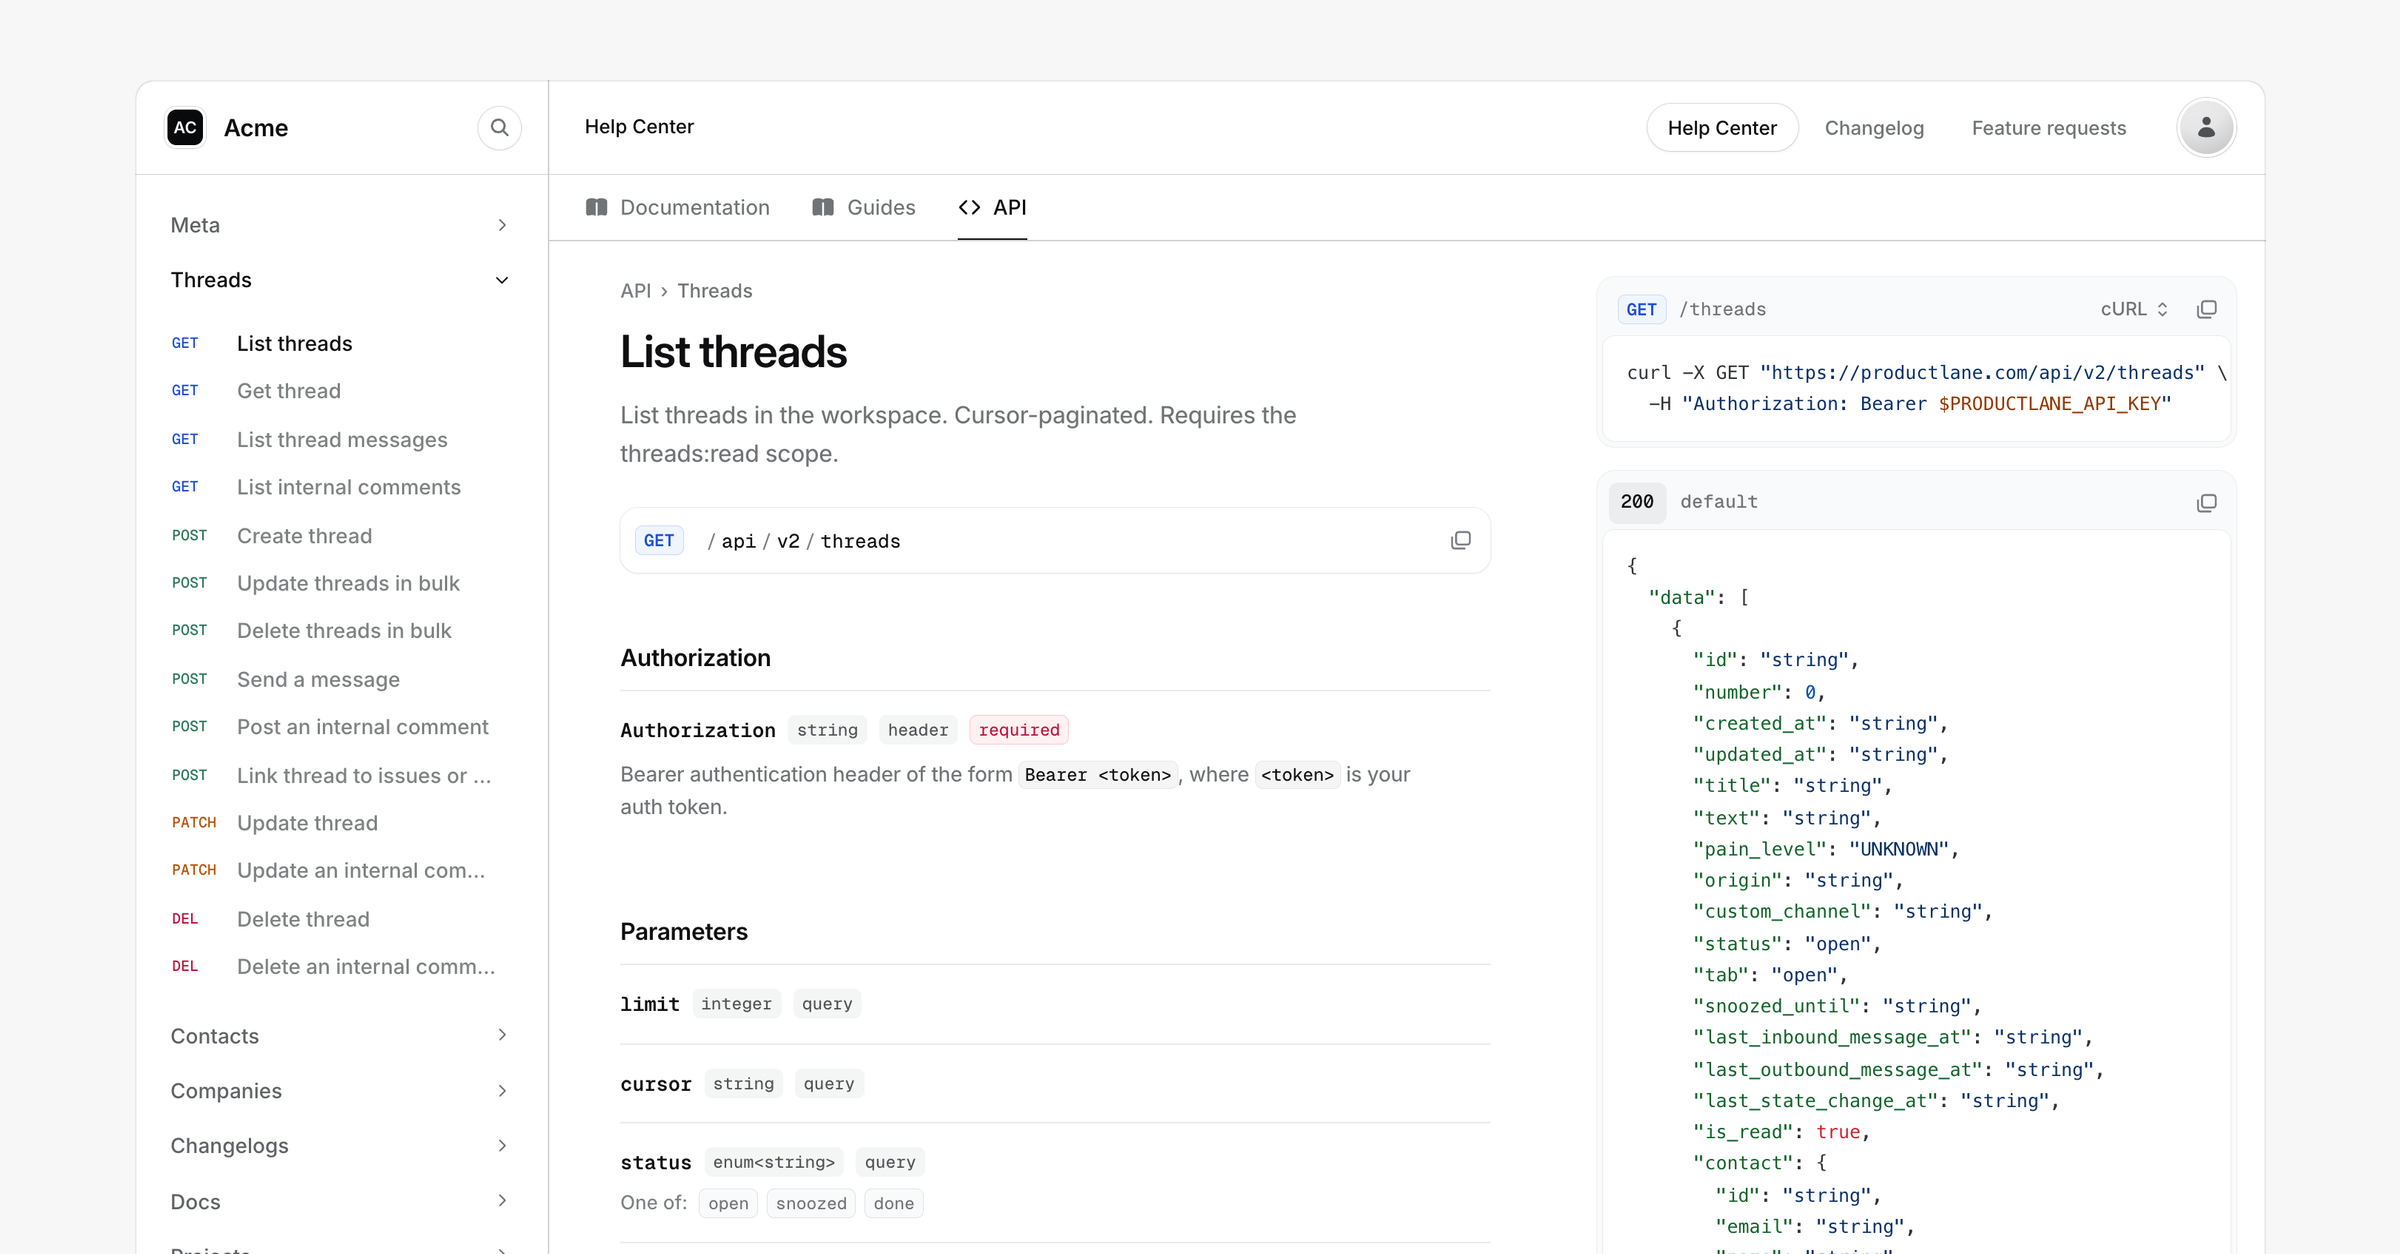
Task: Expand the Contacts section
Action: coord(340,1036)
